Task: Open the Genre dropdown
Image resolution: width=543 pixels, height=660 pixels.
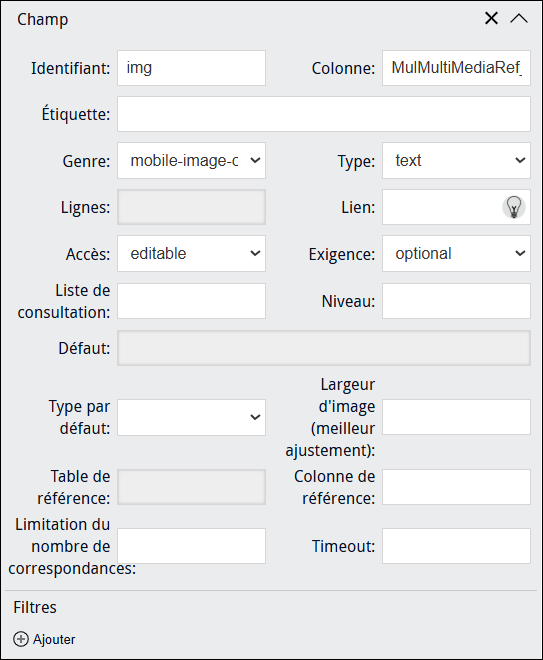Action: [192, 160]
